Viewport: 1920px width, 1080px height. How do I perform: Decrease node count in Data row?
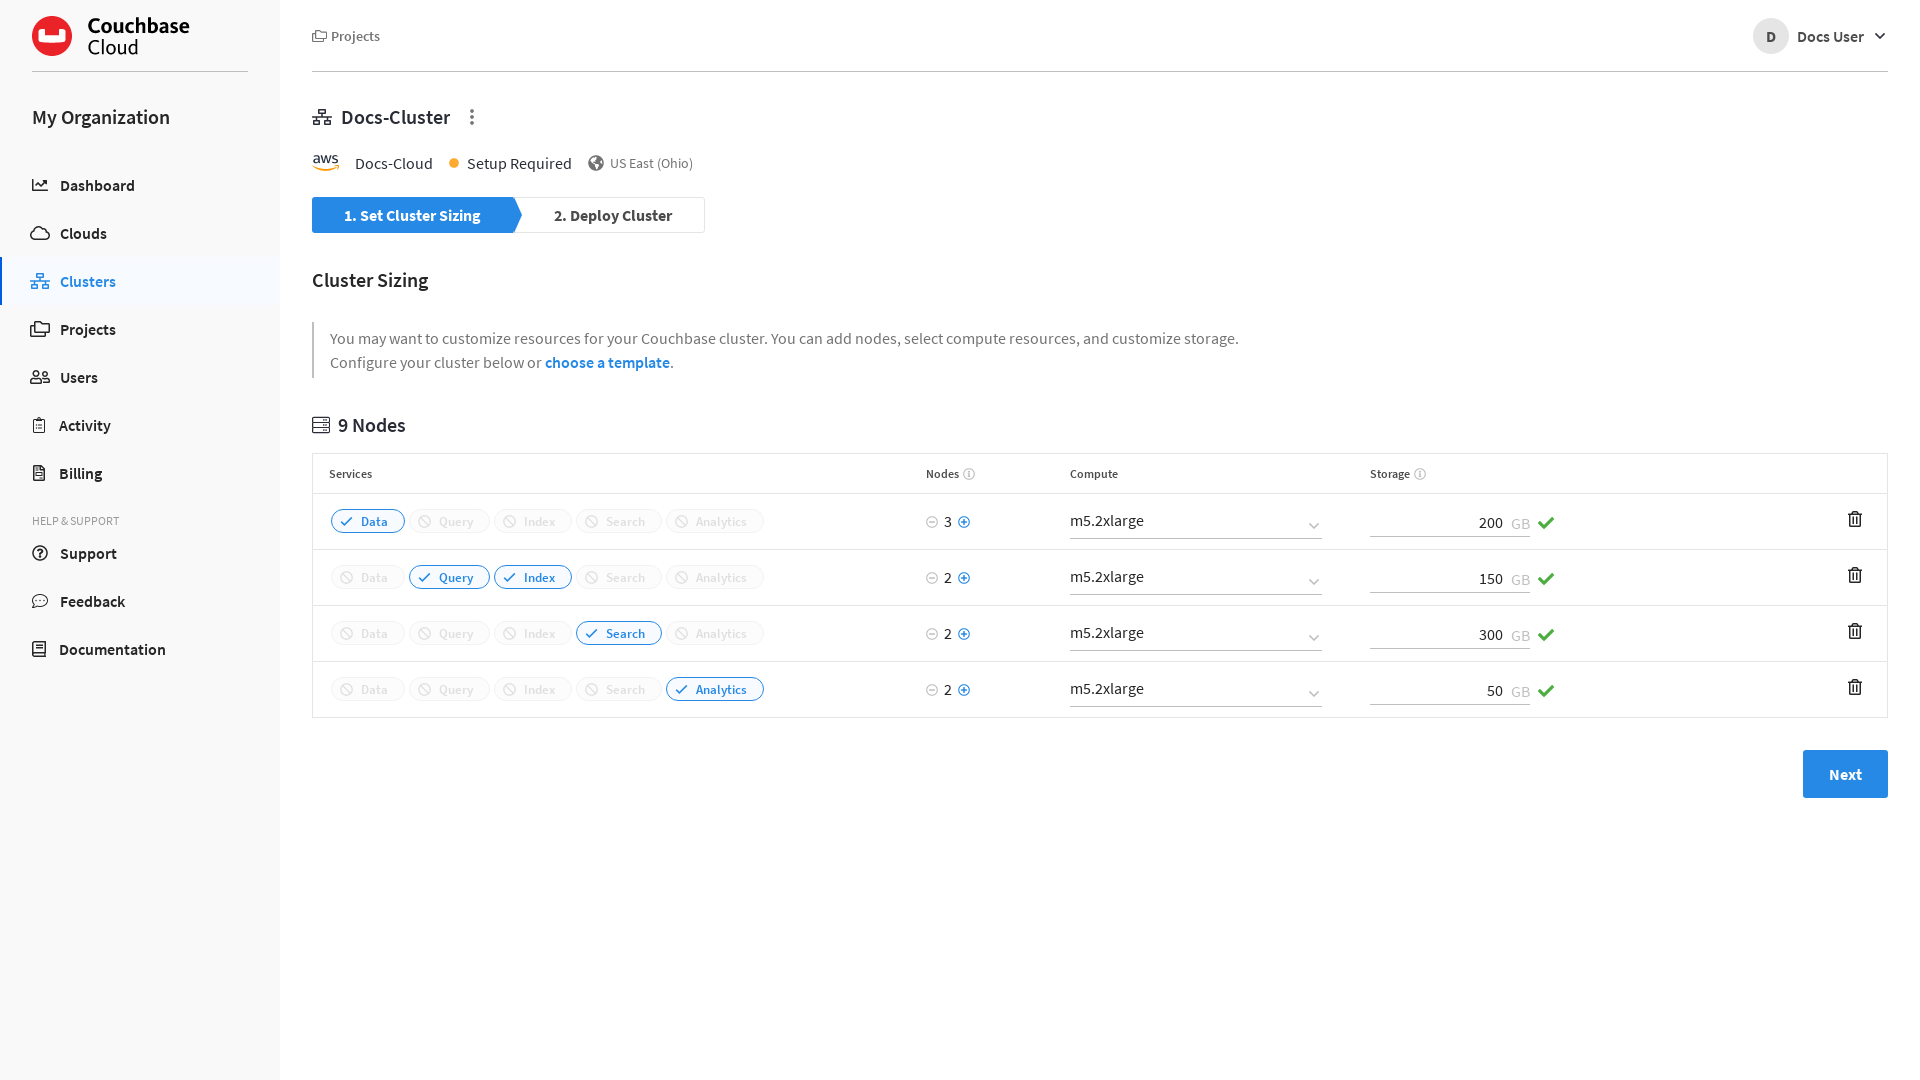pyautogui.click(x=932, y=522)
